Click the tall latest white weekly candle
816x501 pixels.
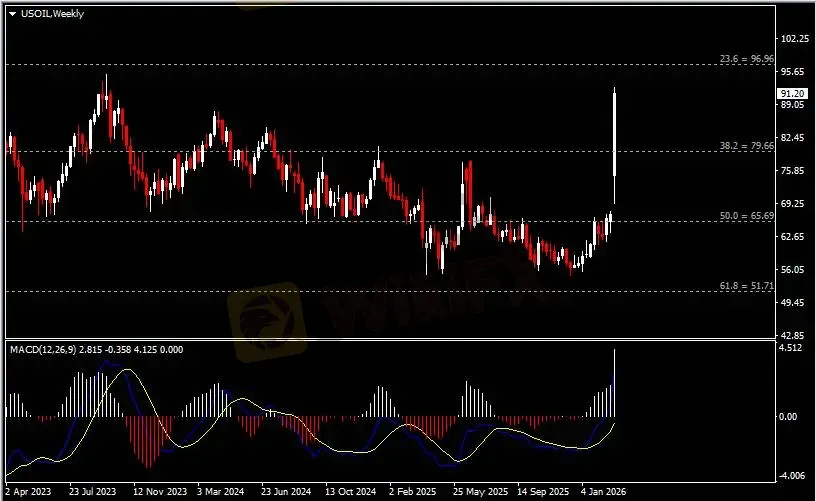tap(615, 134)
